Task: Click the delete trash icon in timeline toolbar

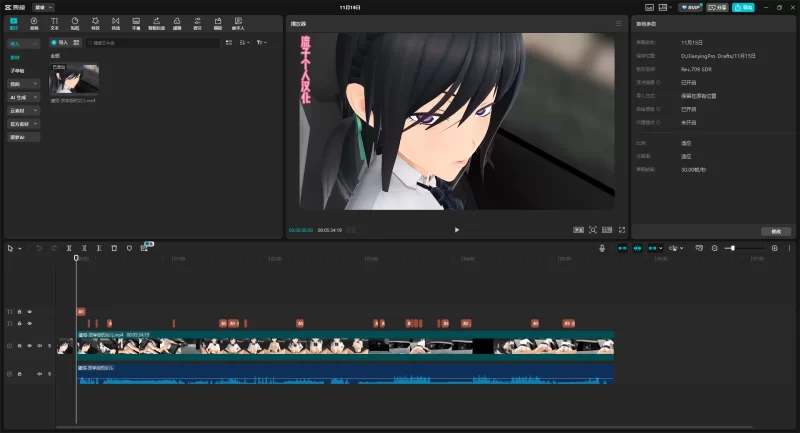Action: [114, 247]
